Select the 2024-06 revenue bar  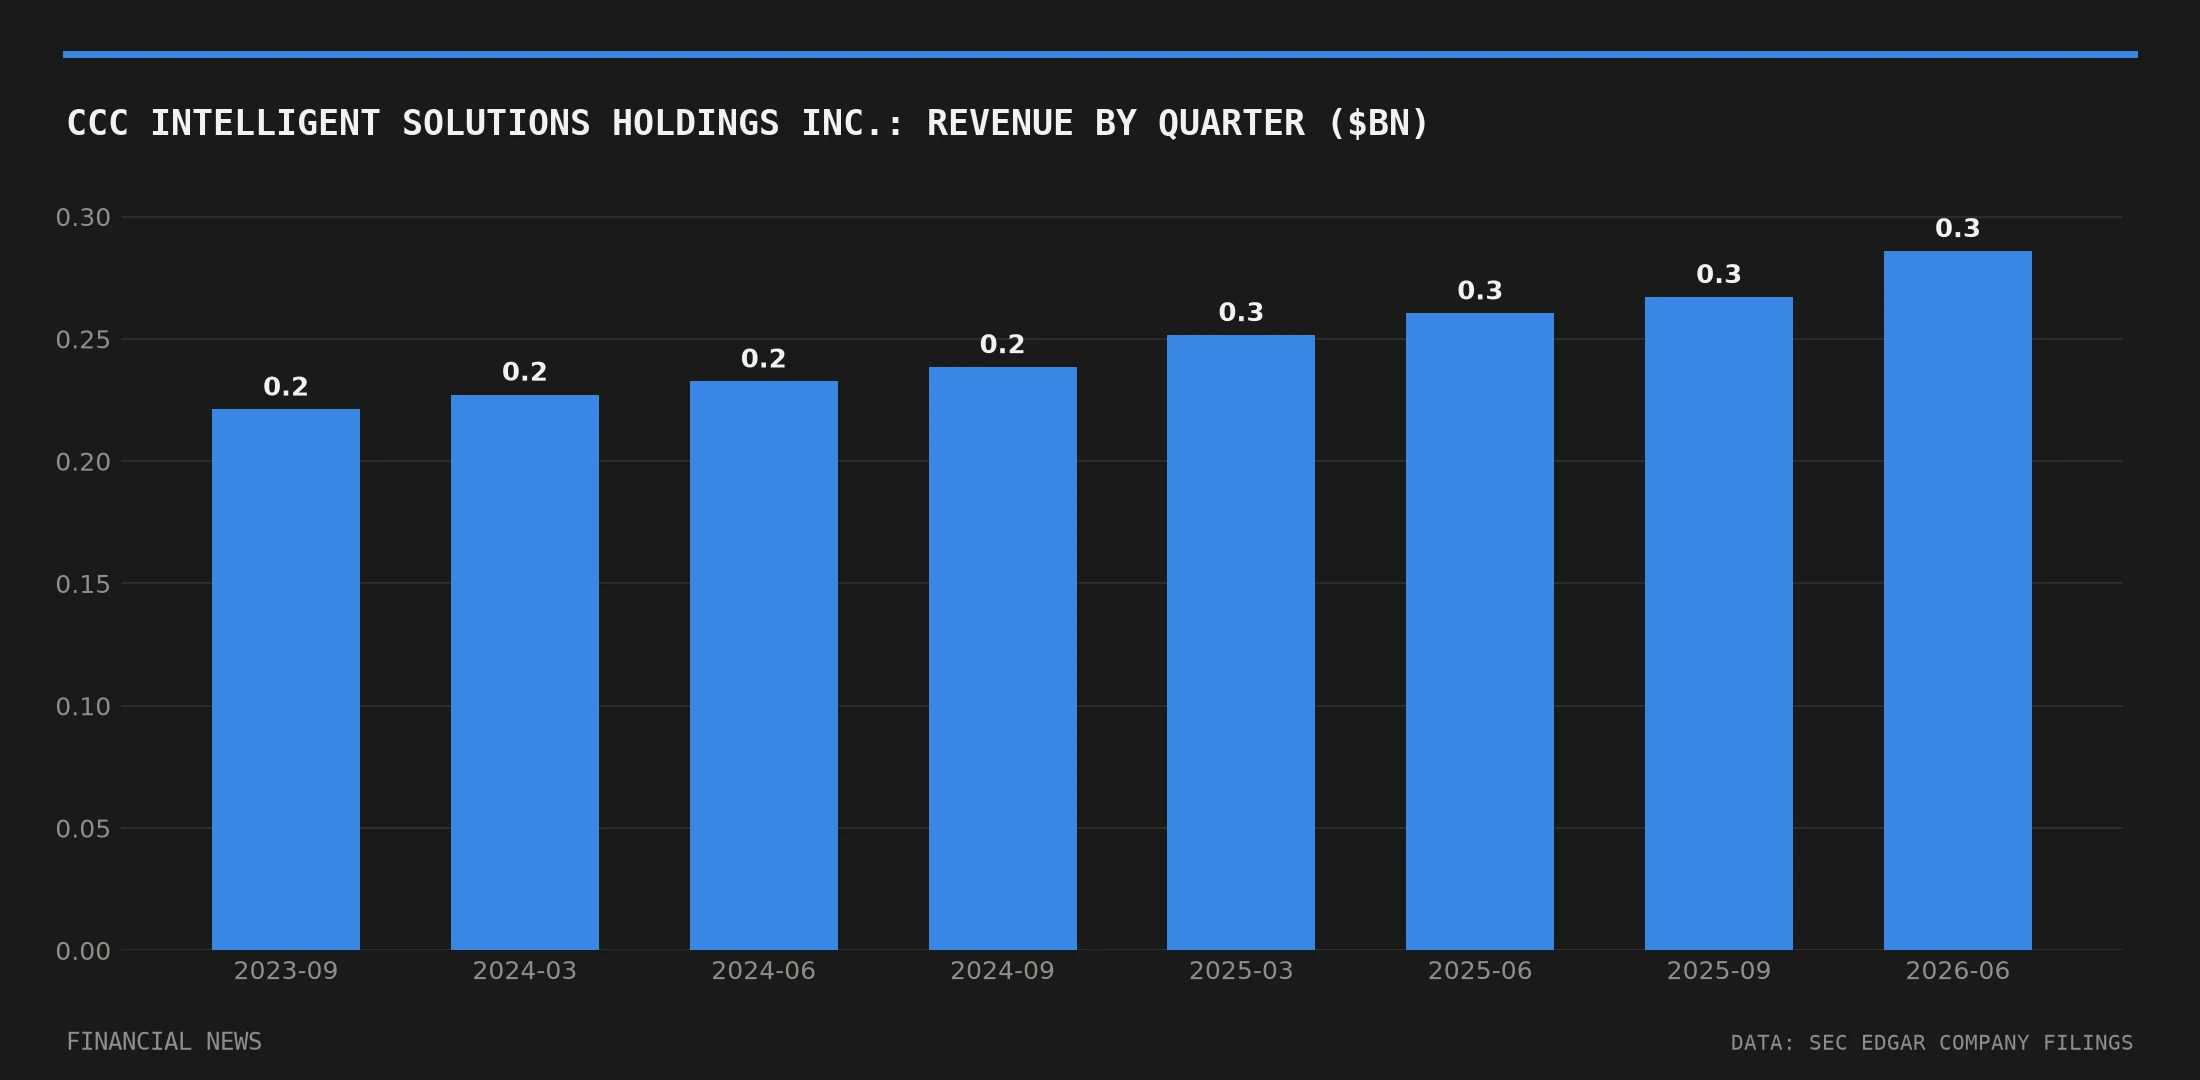coord(764,665)
